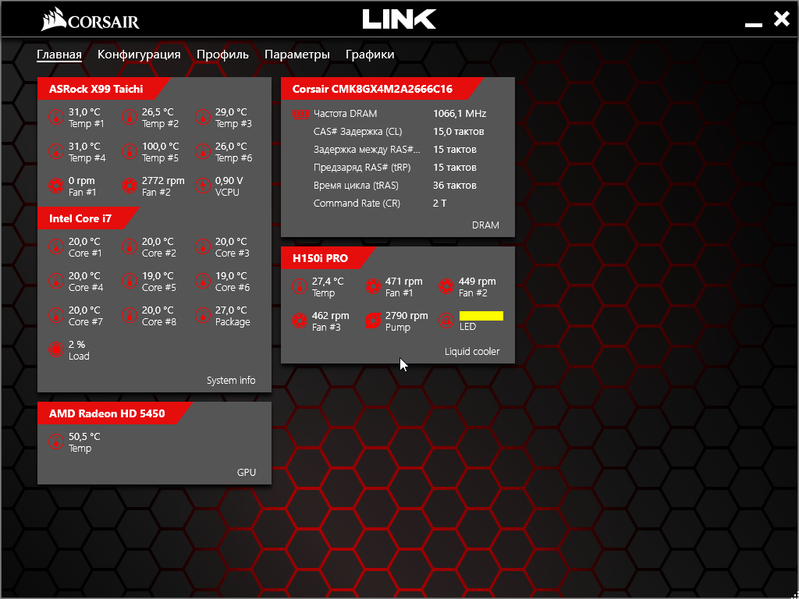
Task: Go to the Параметры tab
Action: click(297, 55)
